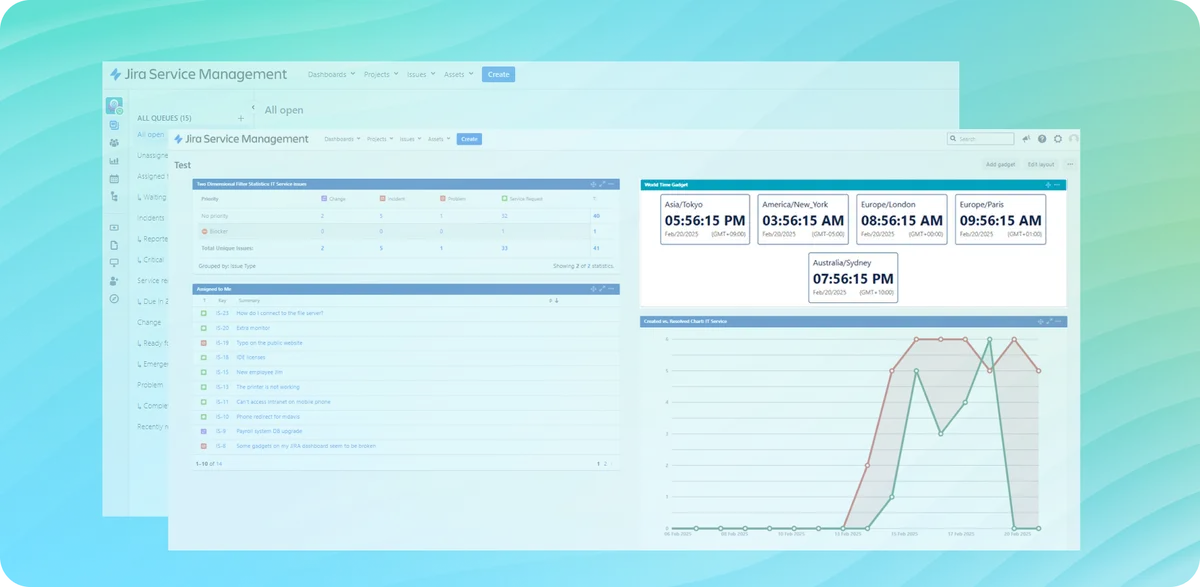Open the Dashboards menu in back window
Screen dimensions: 1200x587
pos(331,74)
